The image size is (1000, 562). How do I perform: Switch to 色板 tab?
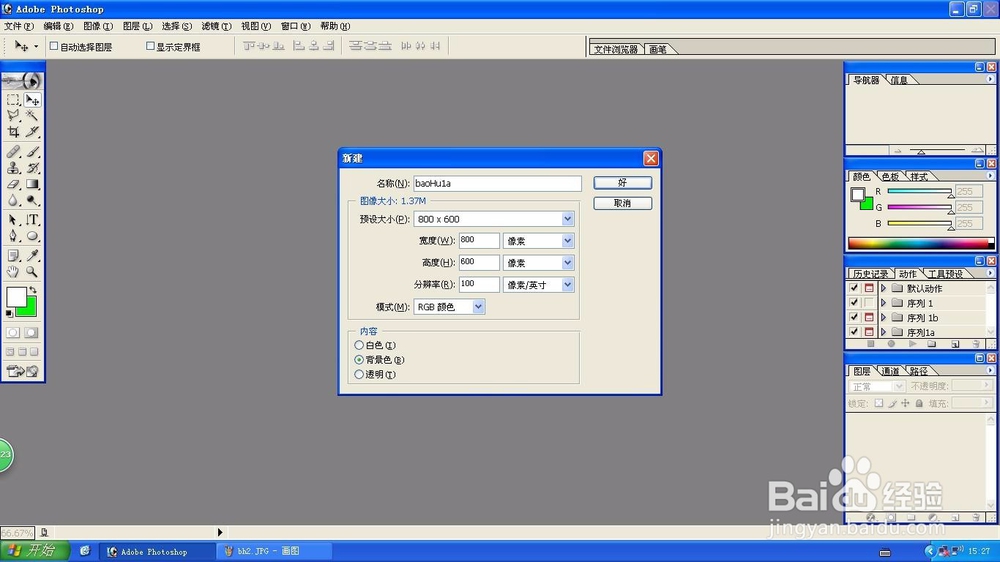(890, 177)
